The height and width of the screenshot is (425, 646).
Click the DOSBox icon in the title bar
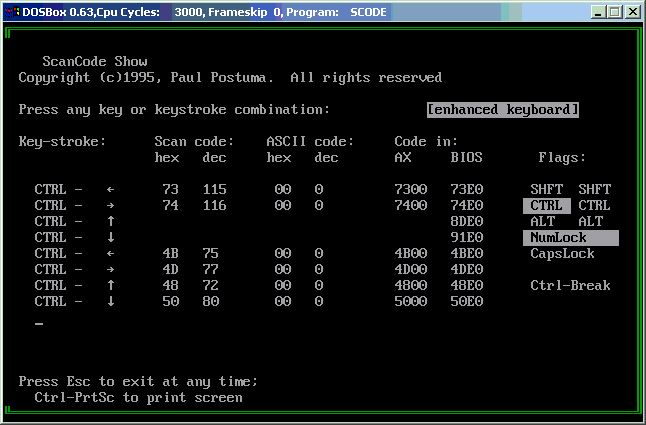coord(12,12)
